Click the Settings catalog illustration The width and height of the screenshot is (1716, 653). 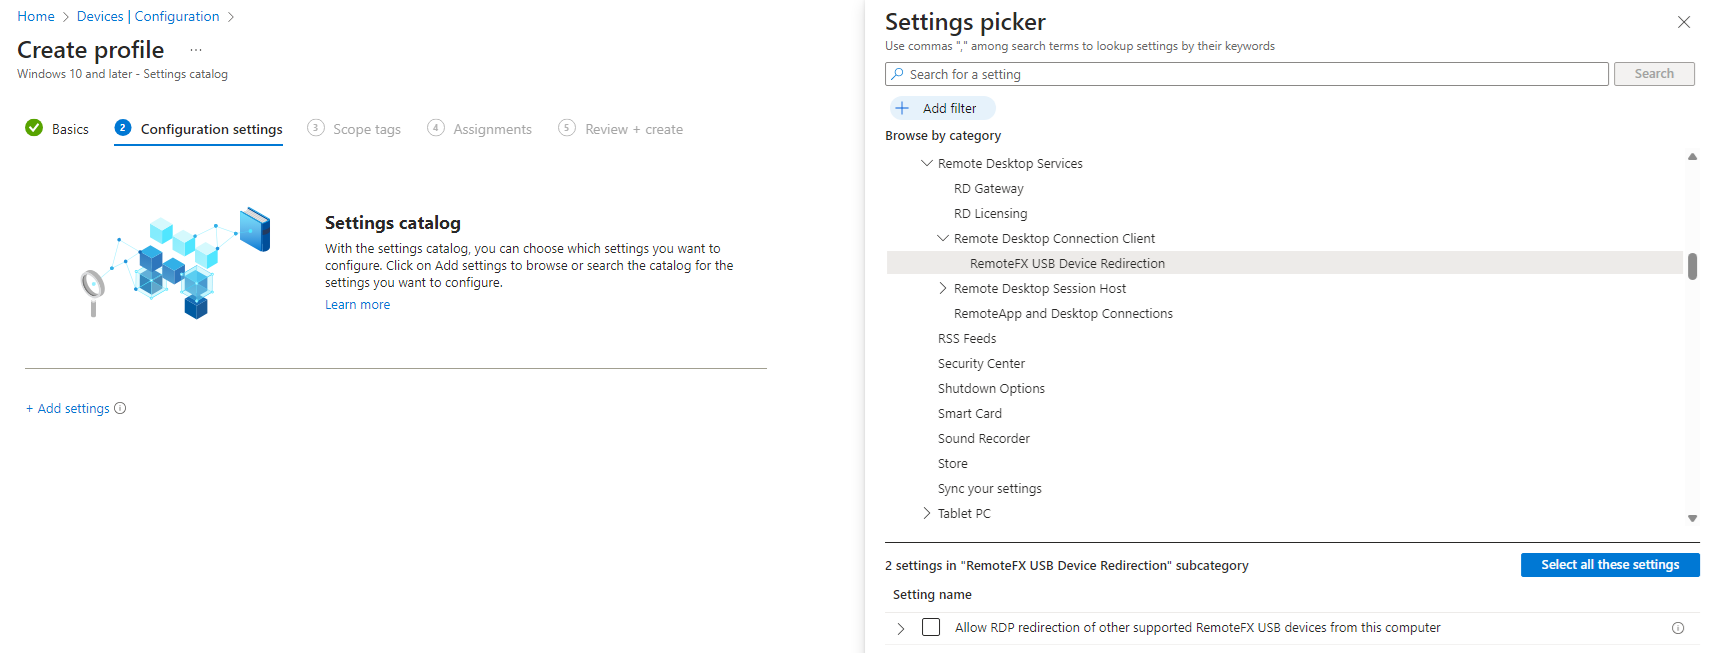coord(176,263)
